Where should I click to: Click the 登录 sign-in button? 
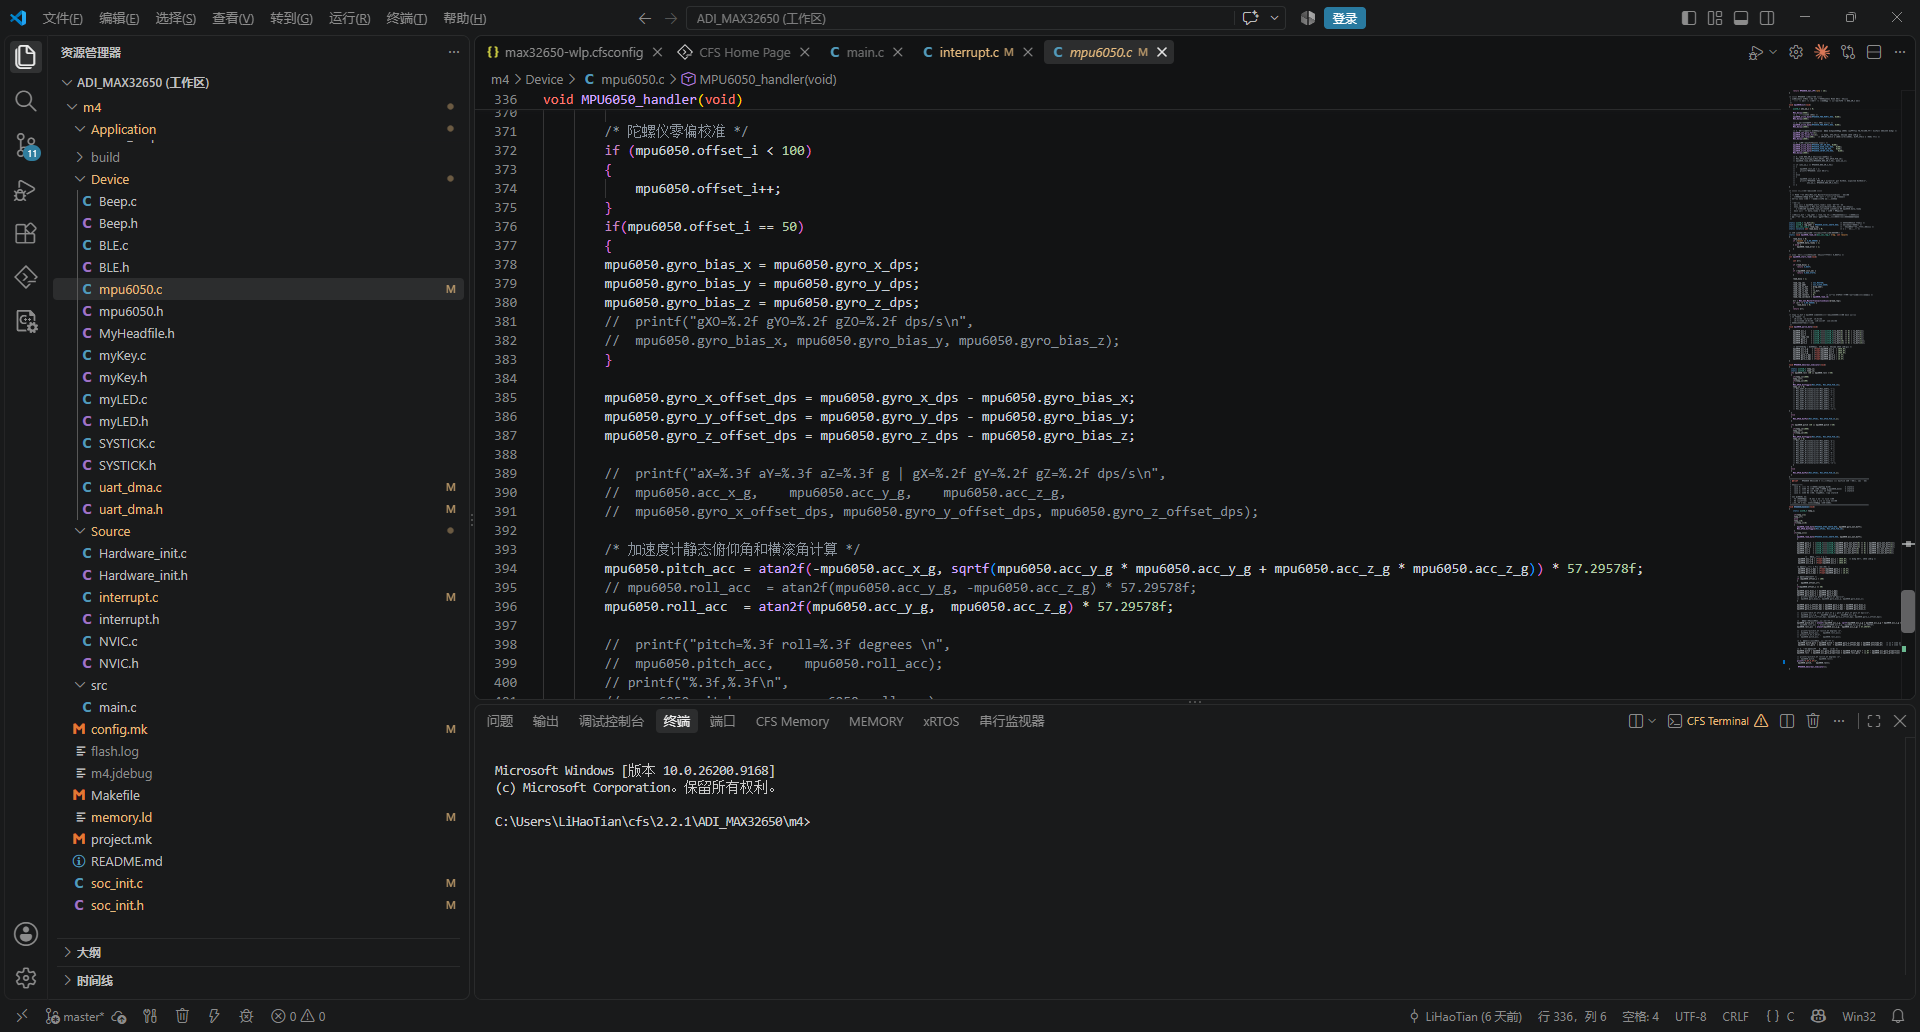coord(1344,18)
